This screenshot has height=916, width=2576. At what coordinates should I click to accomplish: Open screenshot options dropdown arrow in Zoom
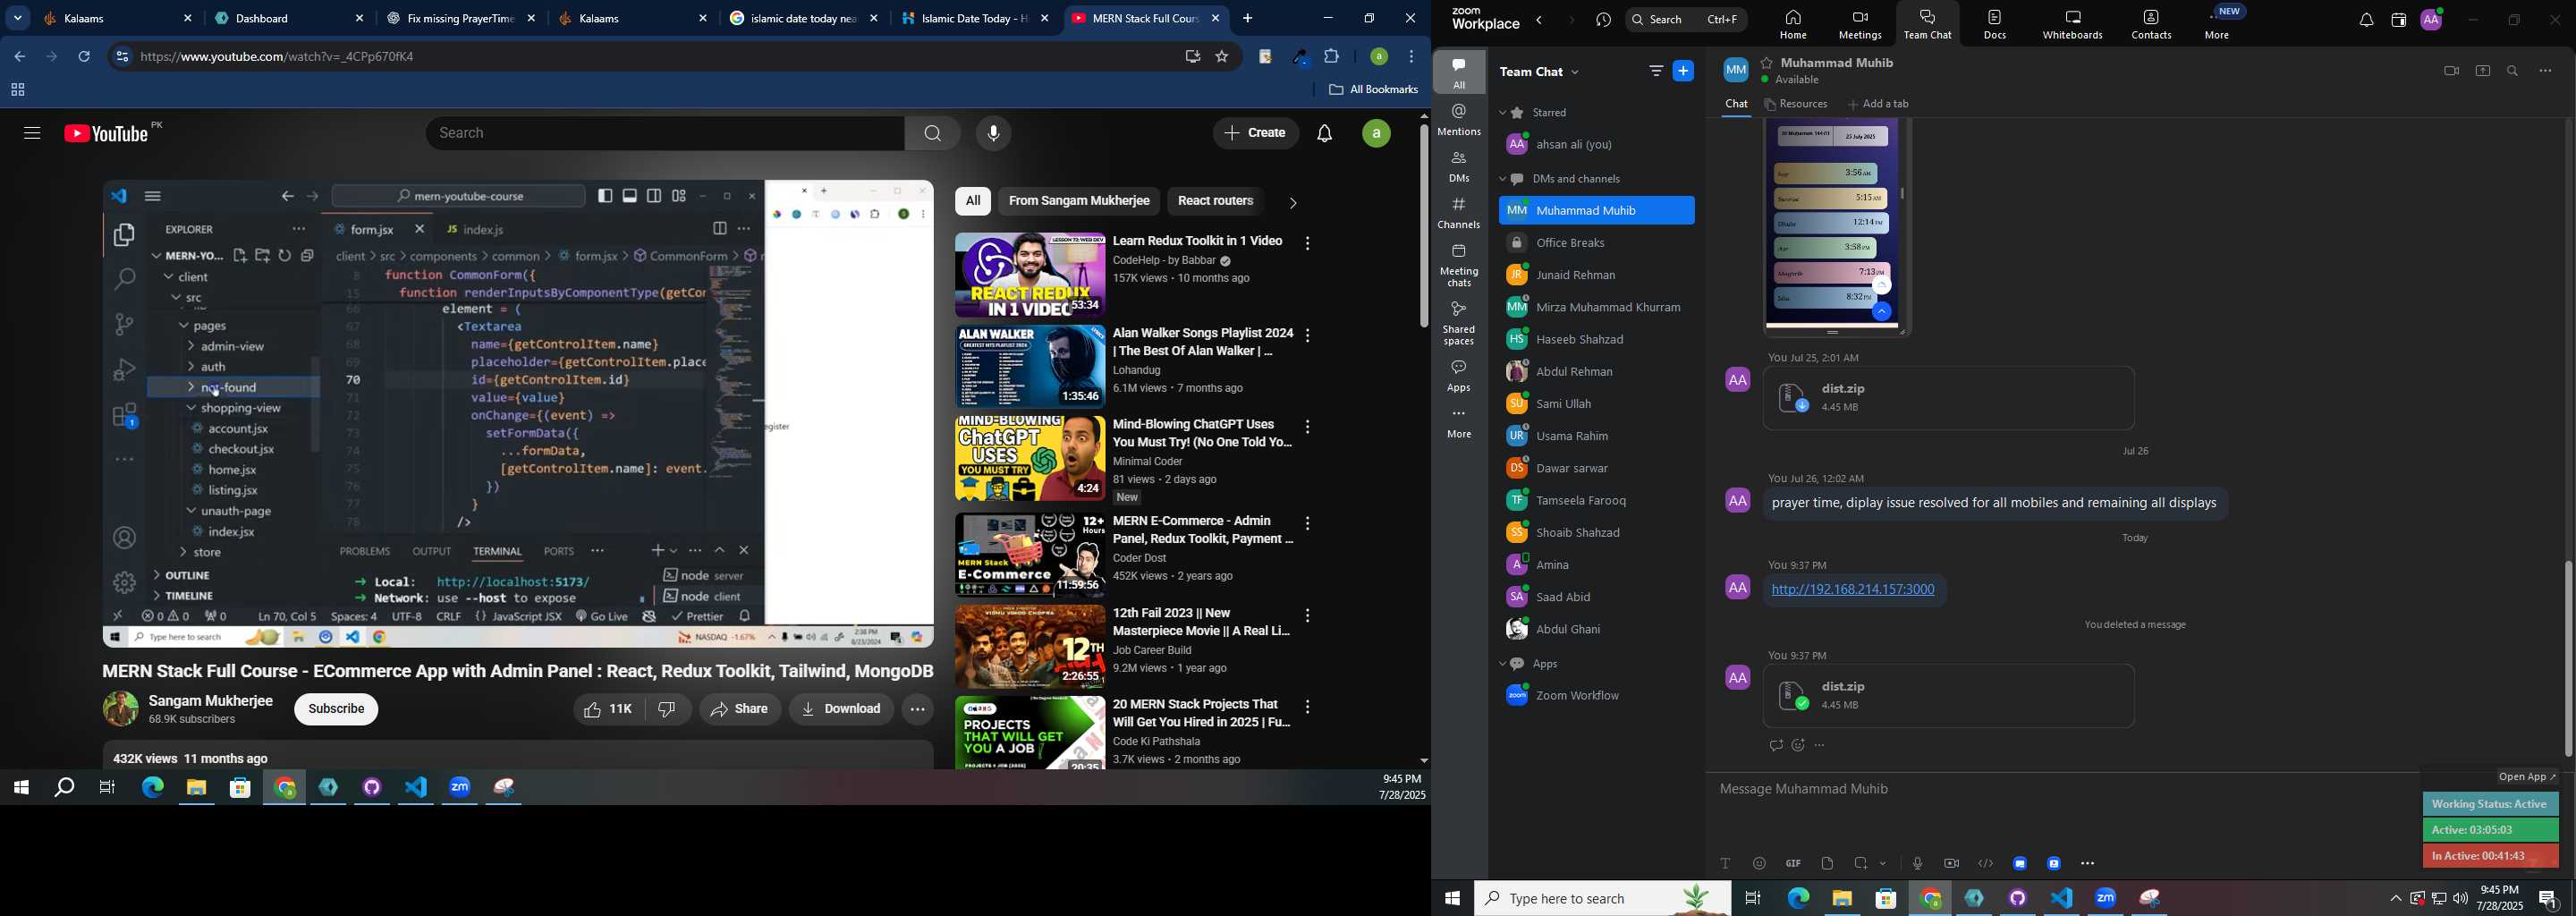point(1884,864)
